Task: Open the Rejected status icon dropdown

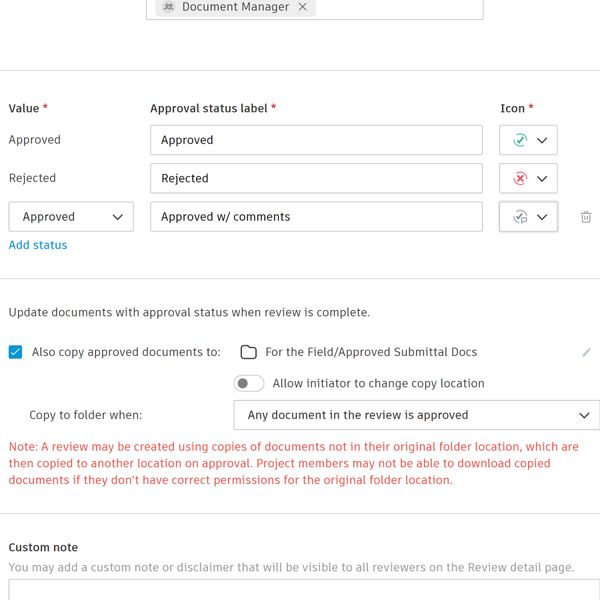Action: click(541, 179)
